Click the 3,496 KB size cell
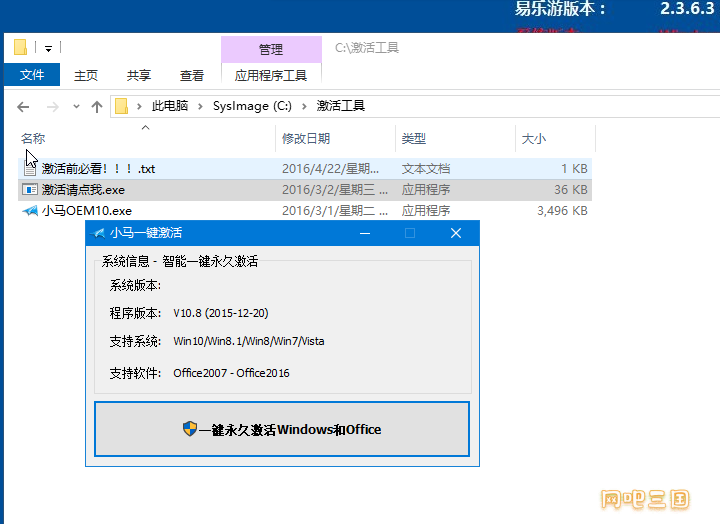Viewport: 720px width, 524px height. 562,211
